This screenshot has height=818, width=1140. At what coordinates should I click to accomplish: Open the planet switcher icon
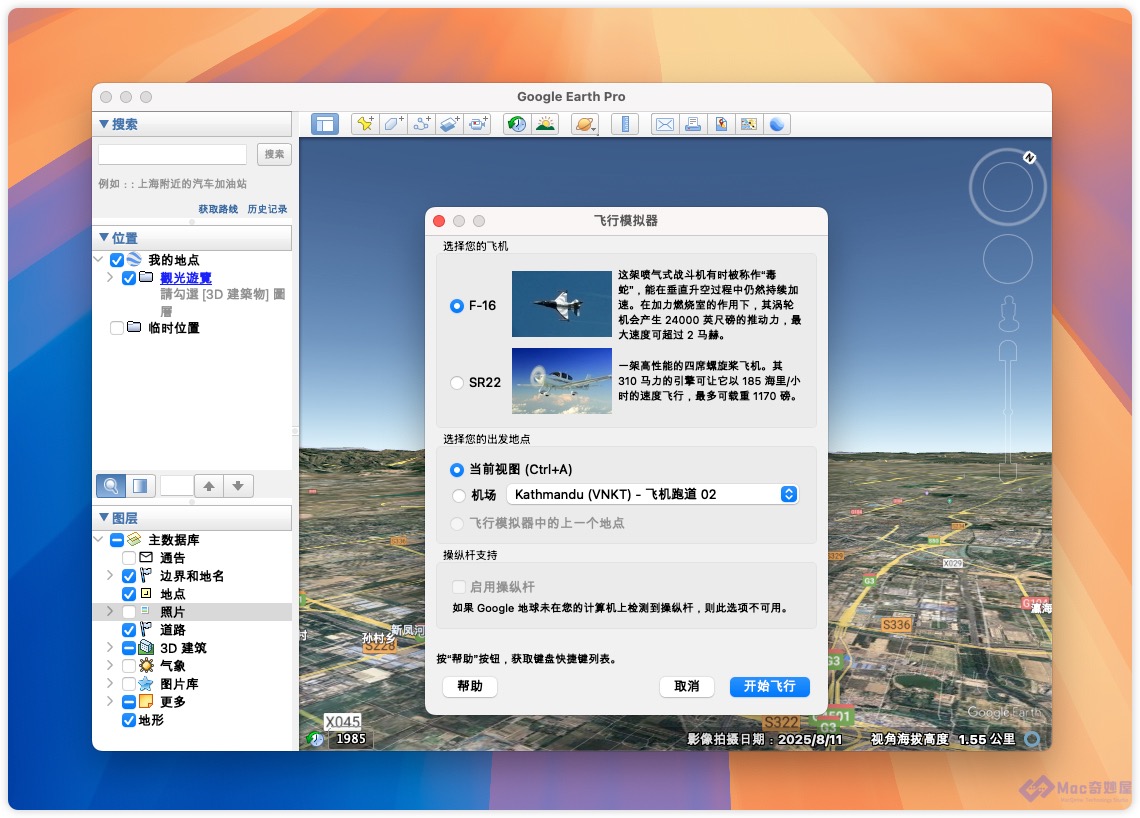pos(585,124)
